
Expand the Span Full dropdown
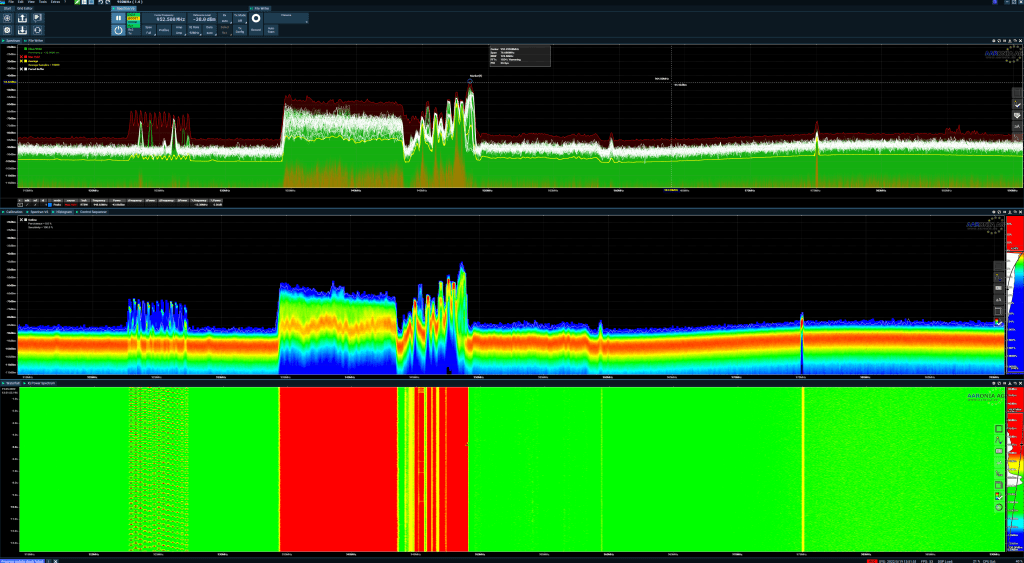point(148,30)
